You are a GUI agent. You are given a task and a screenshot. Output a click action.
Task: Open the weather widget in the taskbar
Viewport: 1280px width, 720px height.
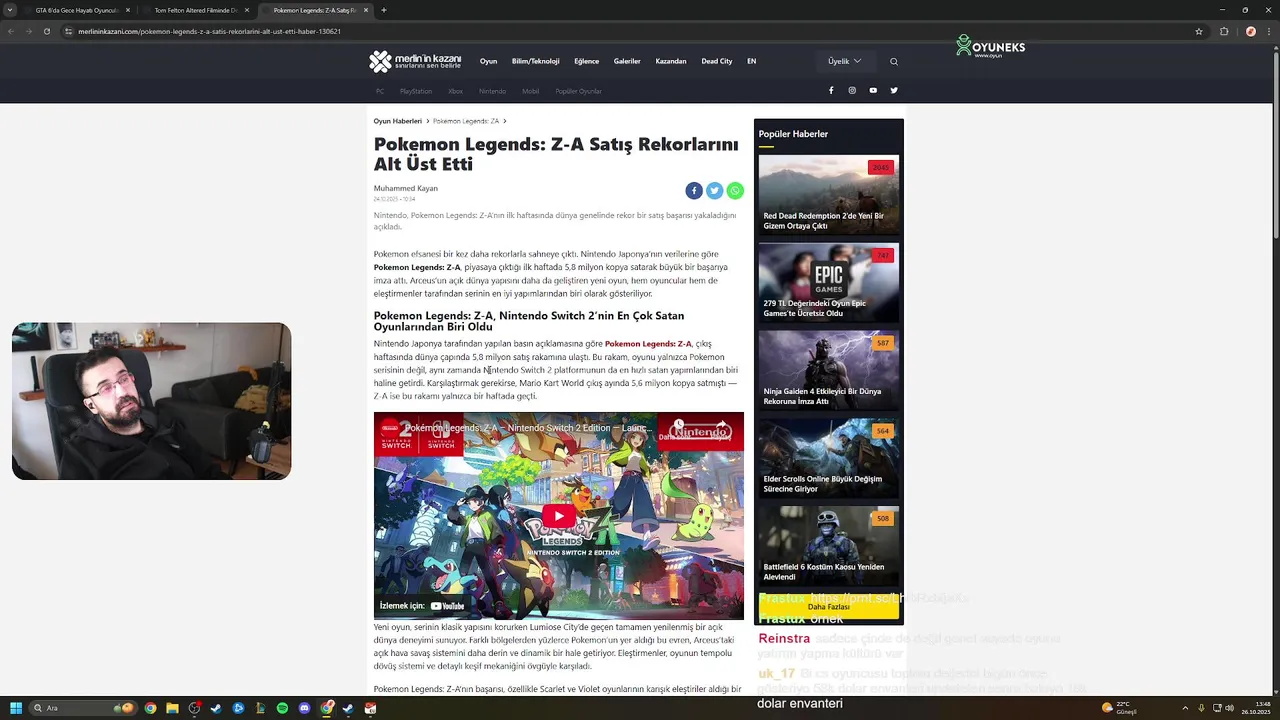click(x=1120, y=708)
